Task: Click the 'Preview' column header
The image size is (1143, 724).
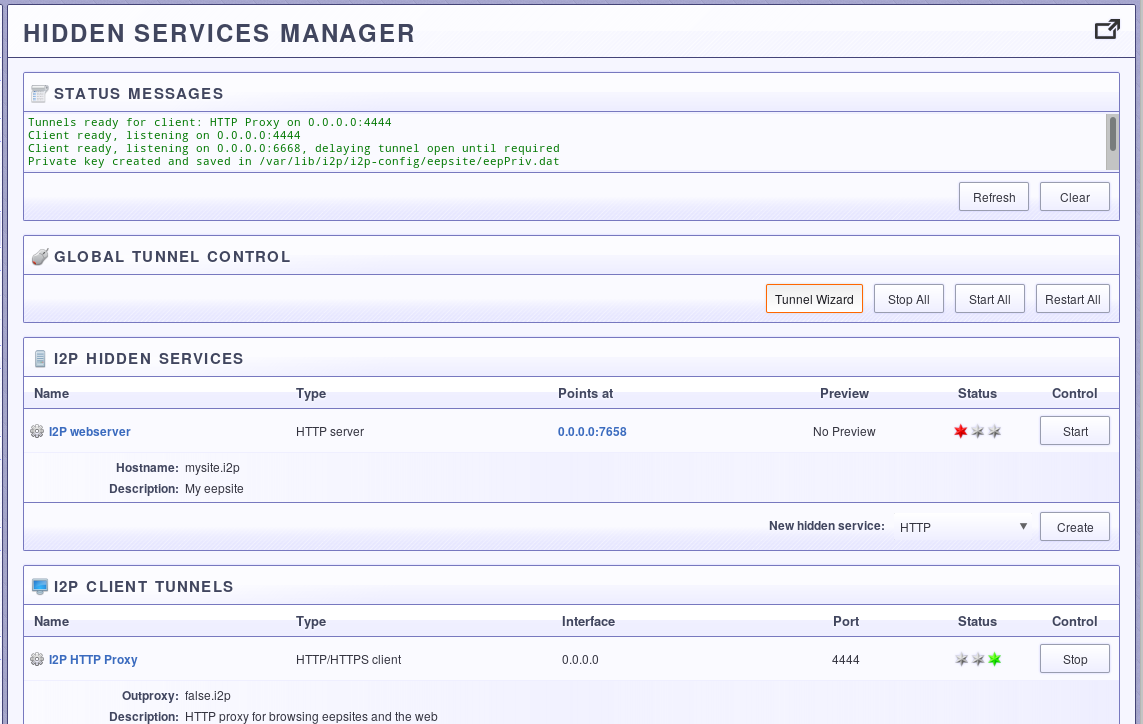Action: click(844, 394)
